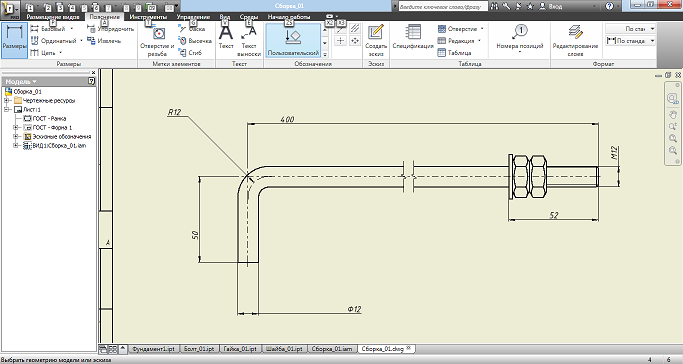
Task: Select Сборка_01 root in the browser
Action: [24, 91]
